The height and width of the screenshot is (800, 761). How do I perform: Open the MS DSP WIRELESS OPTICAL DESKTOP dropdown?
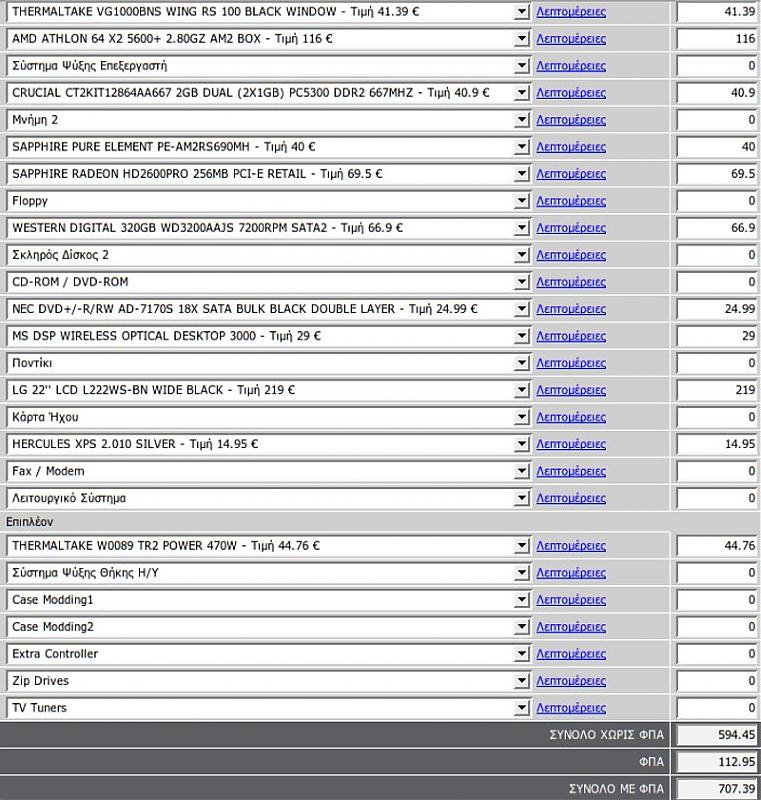click(268, 336)
